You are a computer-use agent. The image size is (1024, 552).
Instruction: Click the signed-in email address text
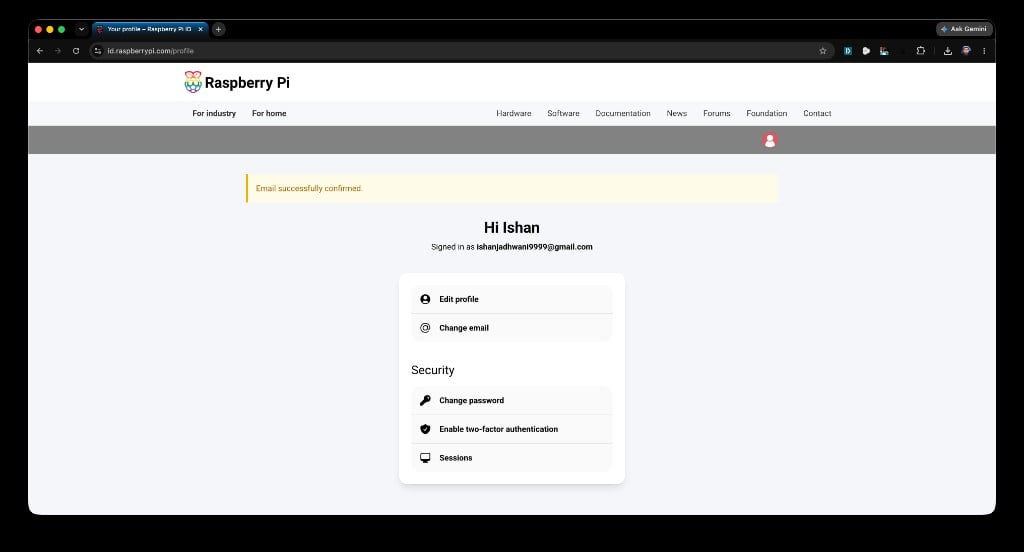534,247
